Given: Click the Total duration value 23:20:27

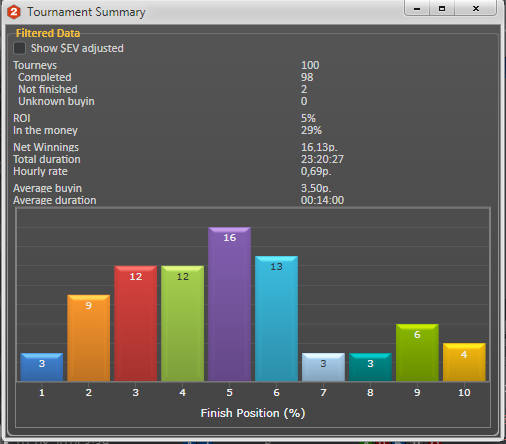Looking at the screenshot, I should coord(322,159).
